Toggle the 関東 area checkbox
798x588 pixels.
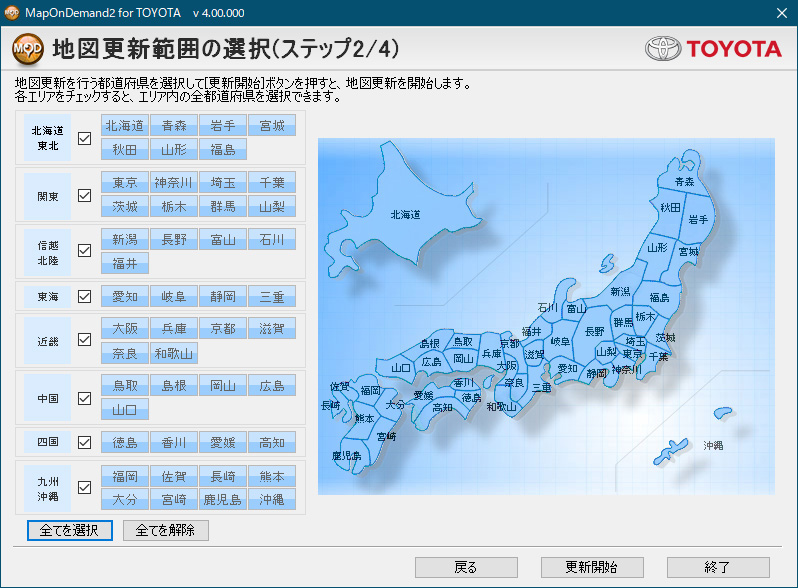point(84,196)
